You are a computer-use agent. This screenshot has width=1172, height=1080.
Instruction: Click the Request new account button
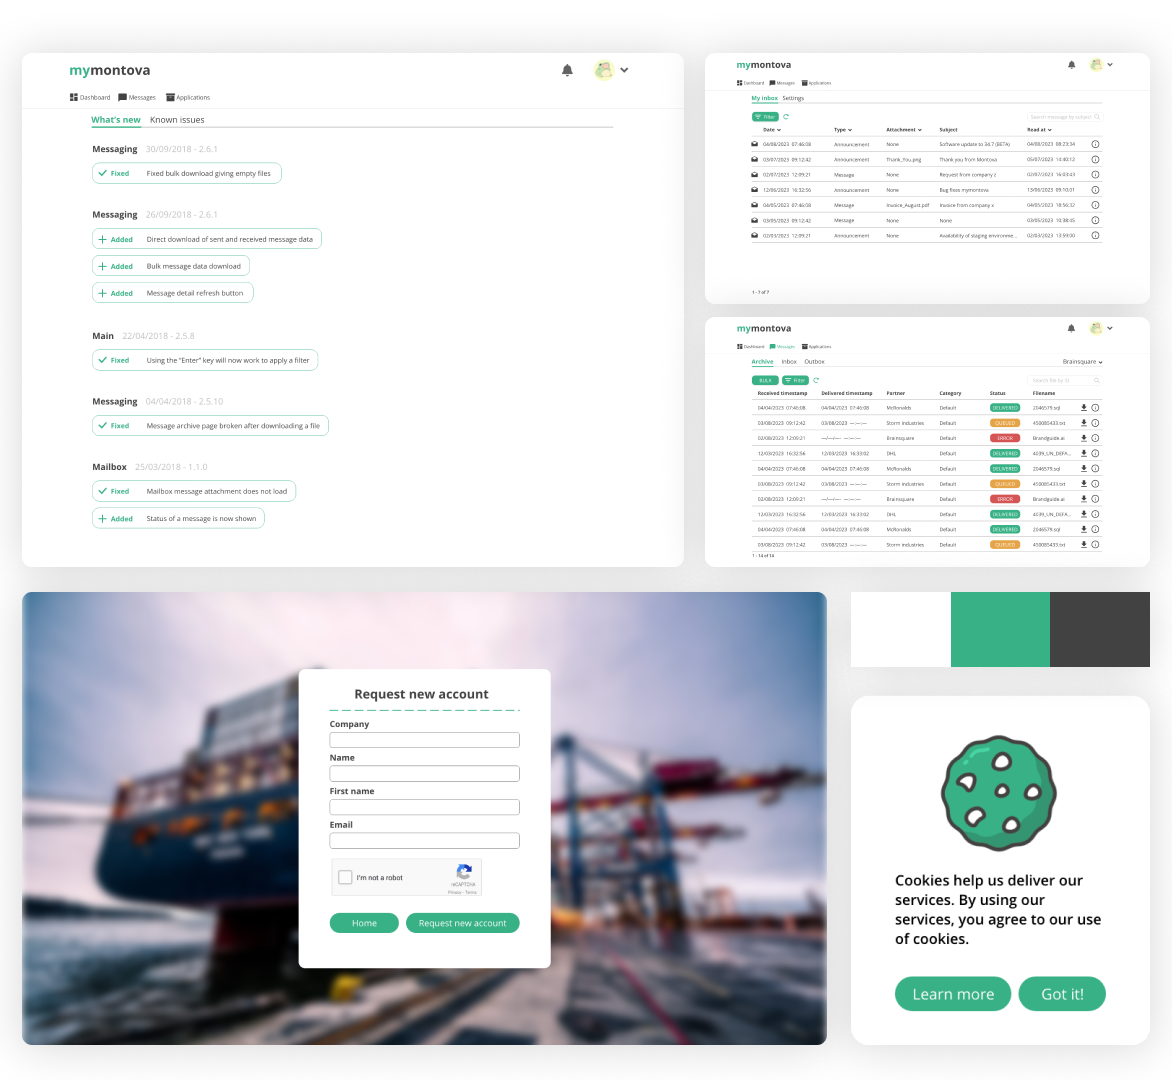pyautogui.click(x=462, y=923)
